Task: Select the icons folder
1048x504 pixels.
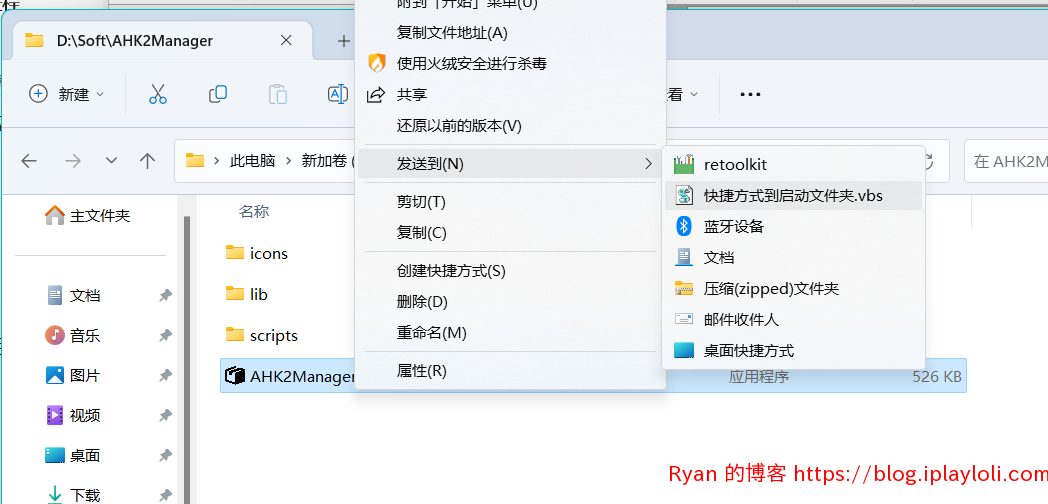Action: 257,253
